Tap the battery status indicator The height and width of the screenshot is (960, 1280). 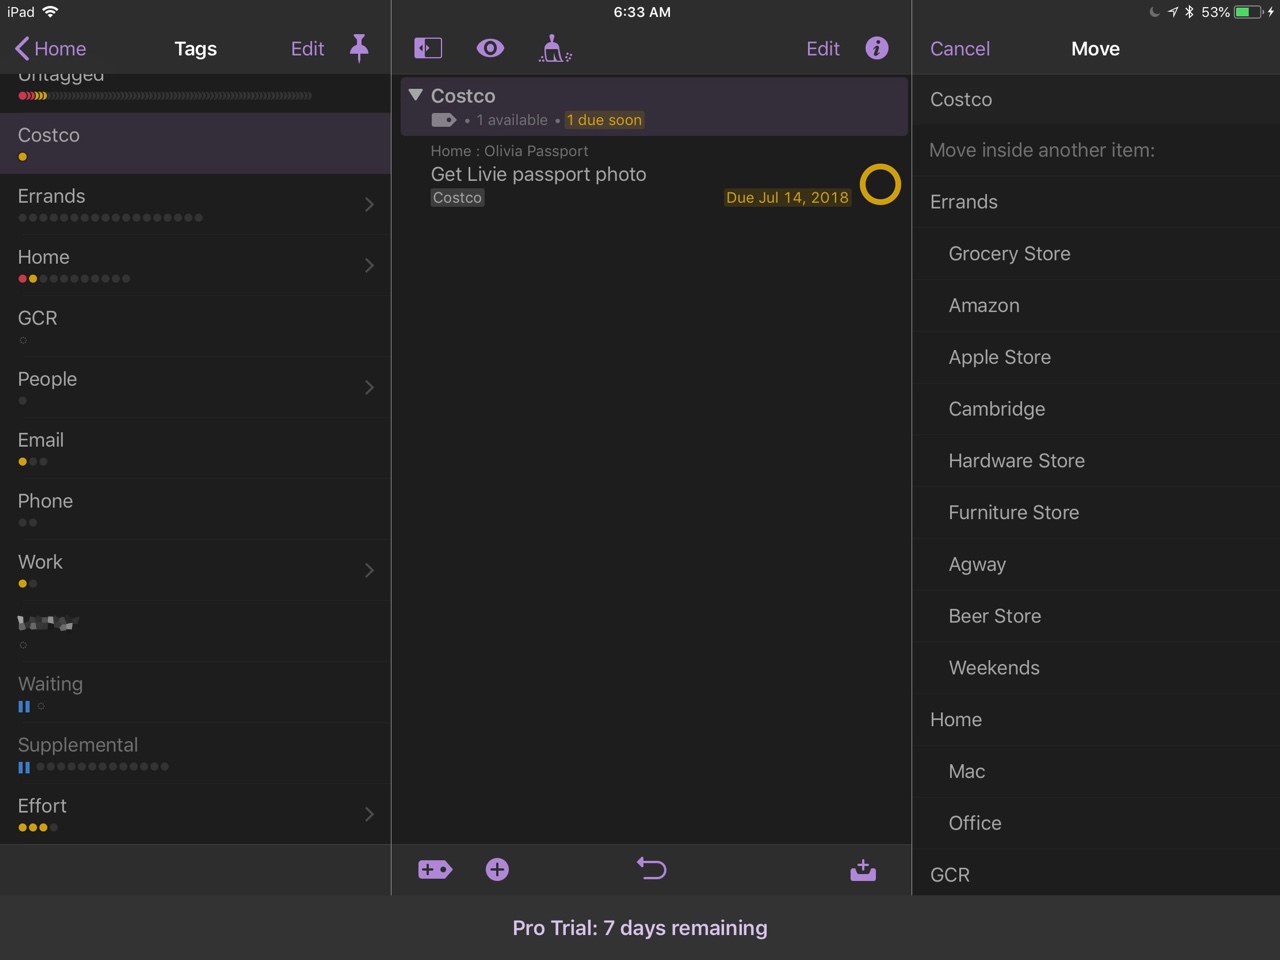pos(1248,12)
